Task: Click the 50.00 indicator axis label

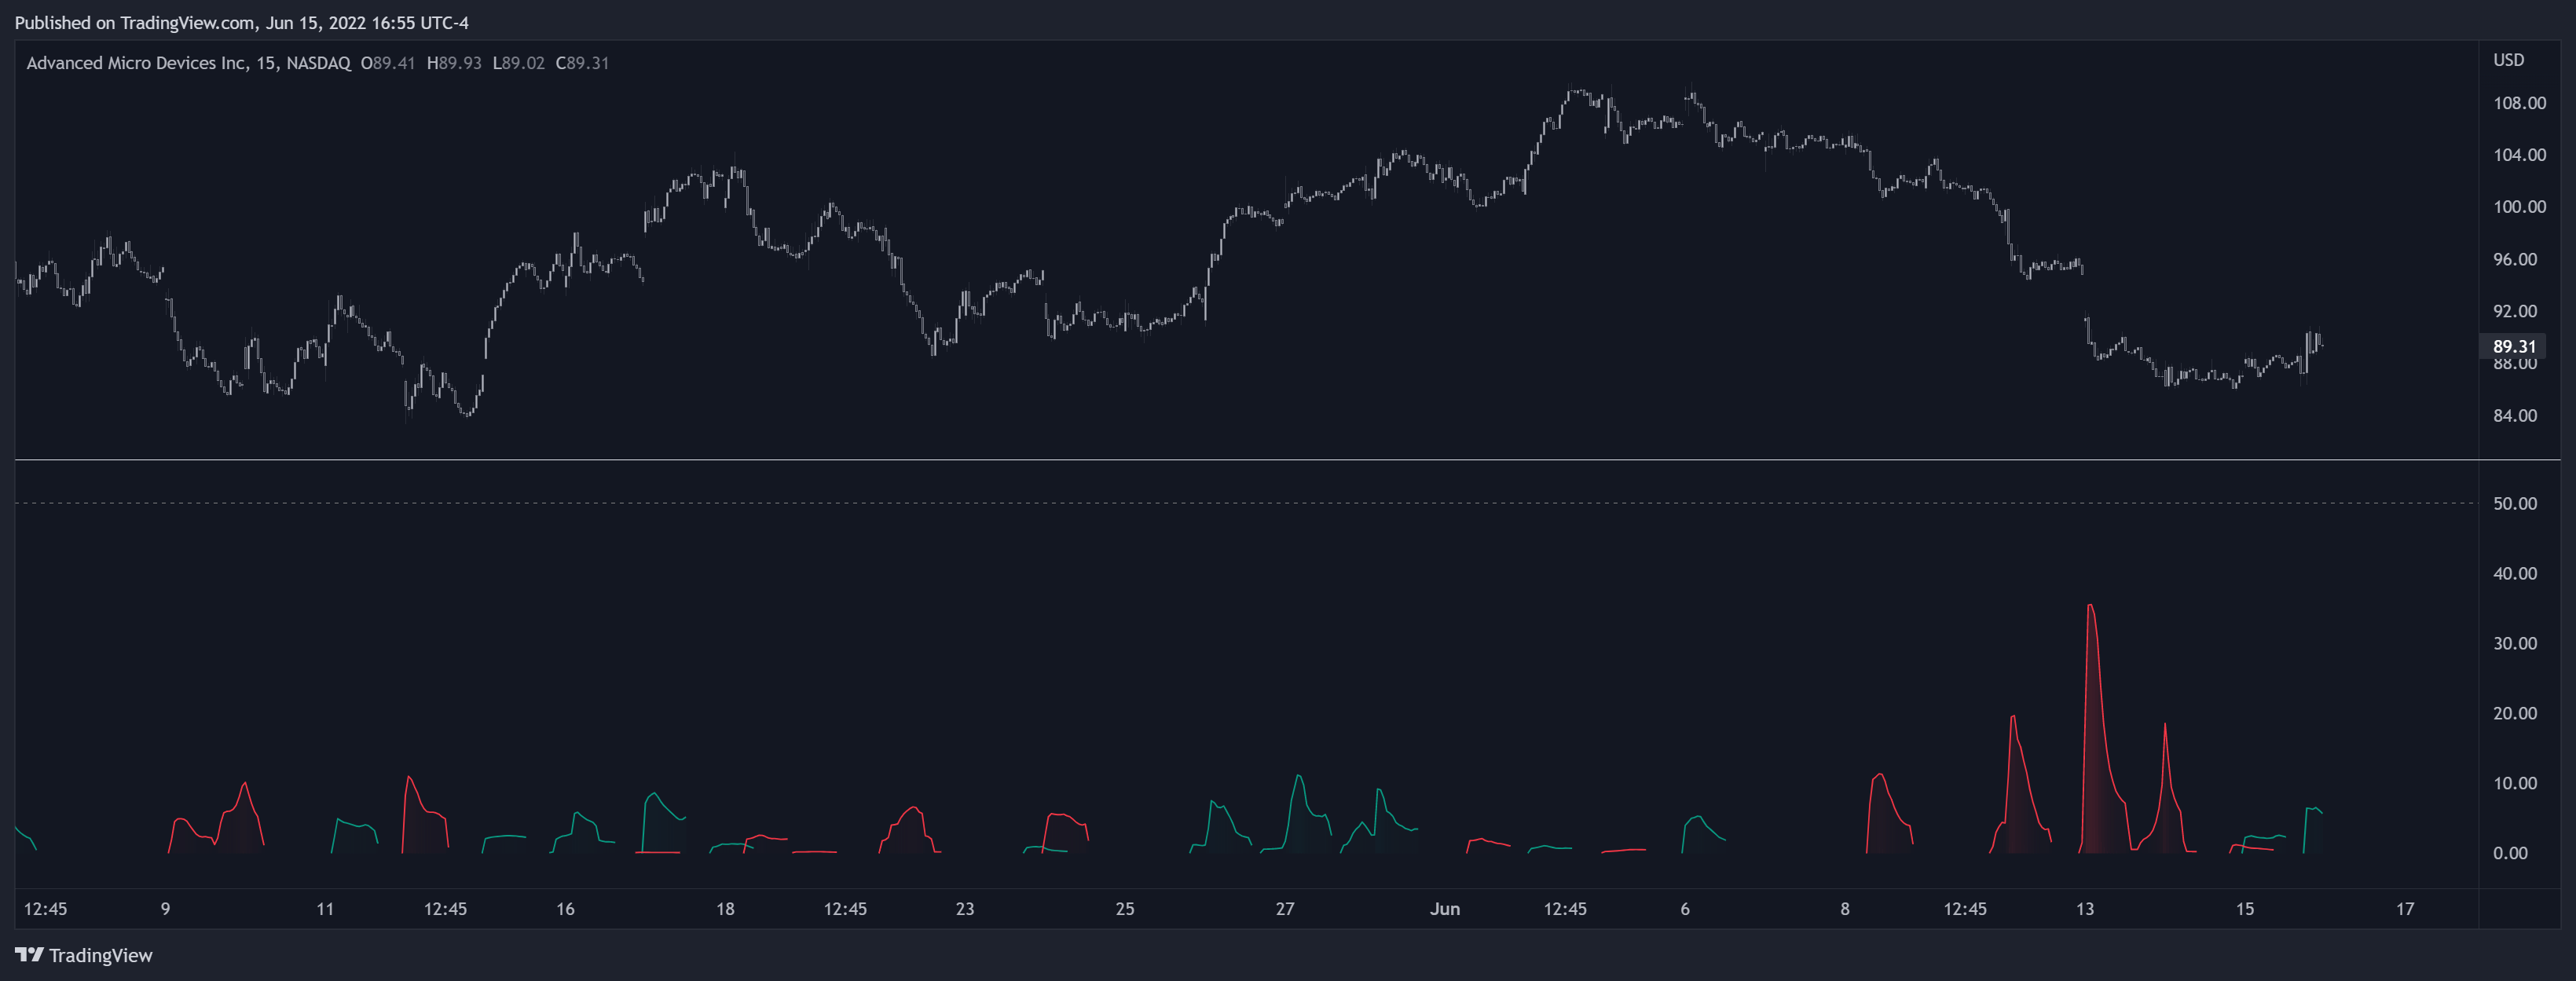Action: 2514,503
